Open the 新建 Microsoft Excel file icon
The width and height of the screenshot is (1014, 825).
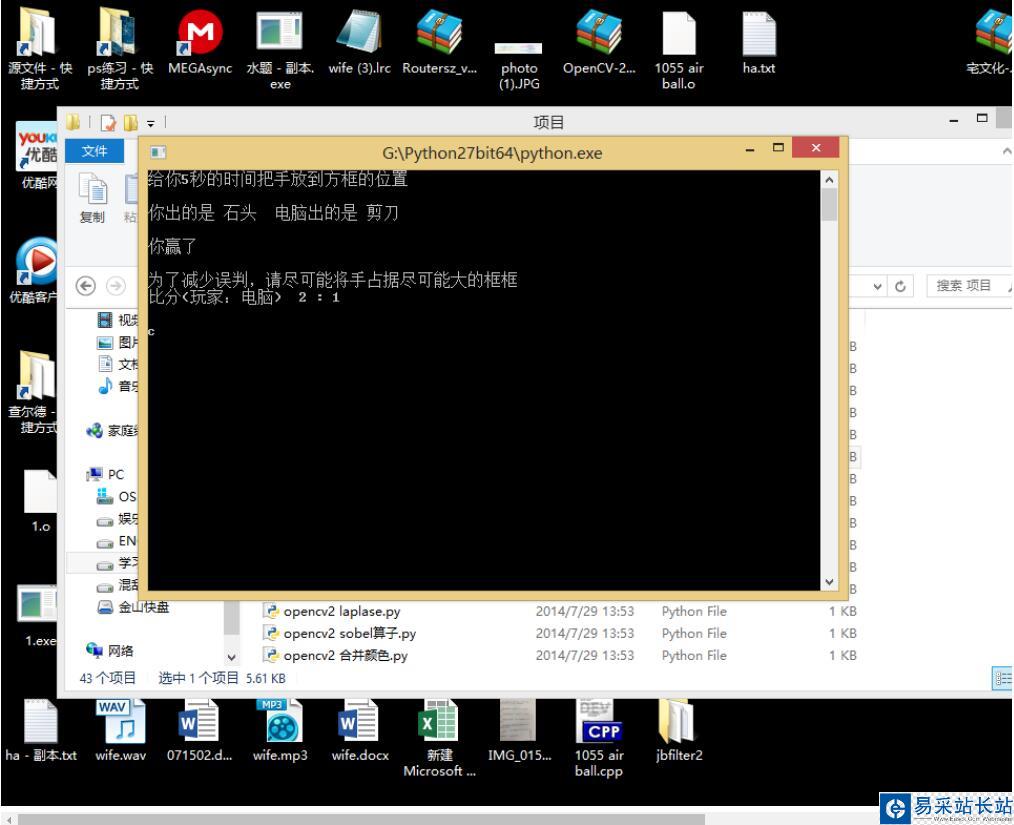[x=439, y=721]
